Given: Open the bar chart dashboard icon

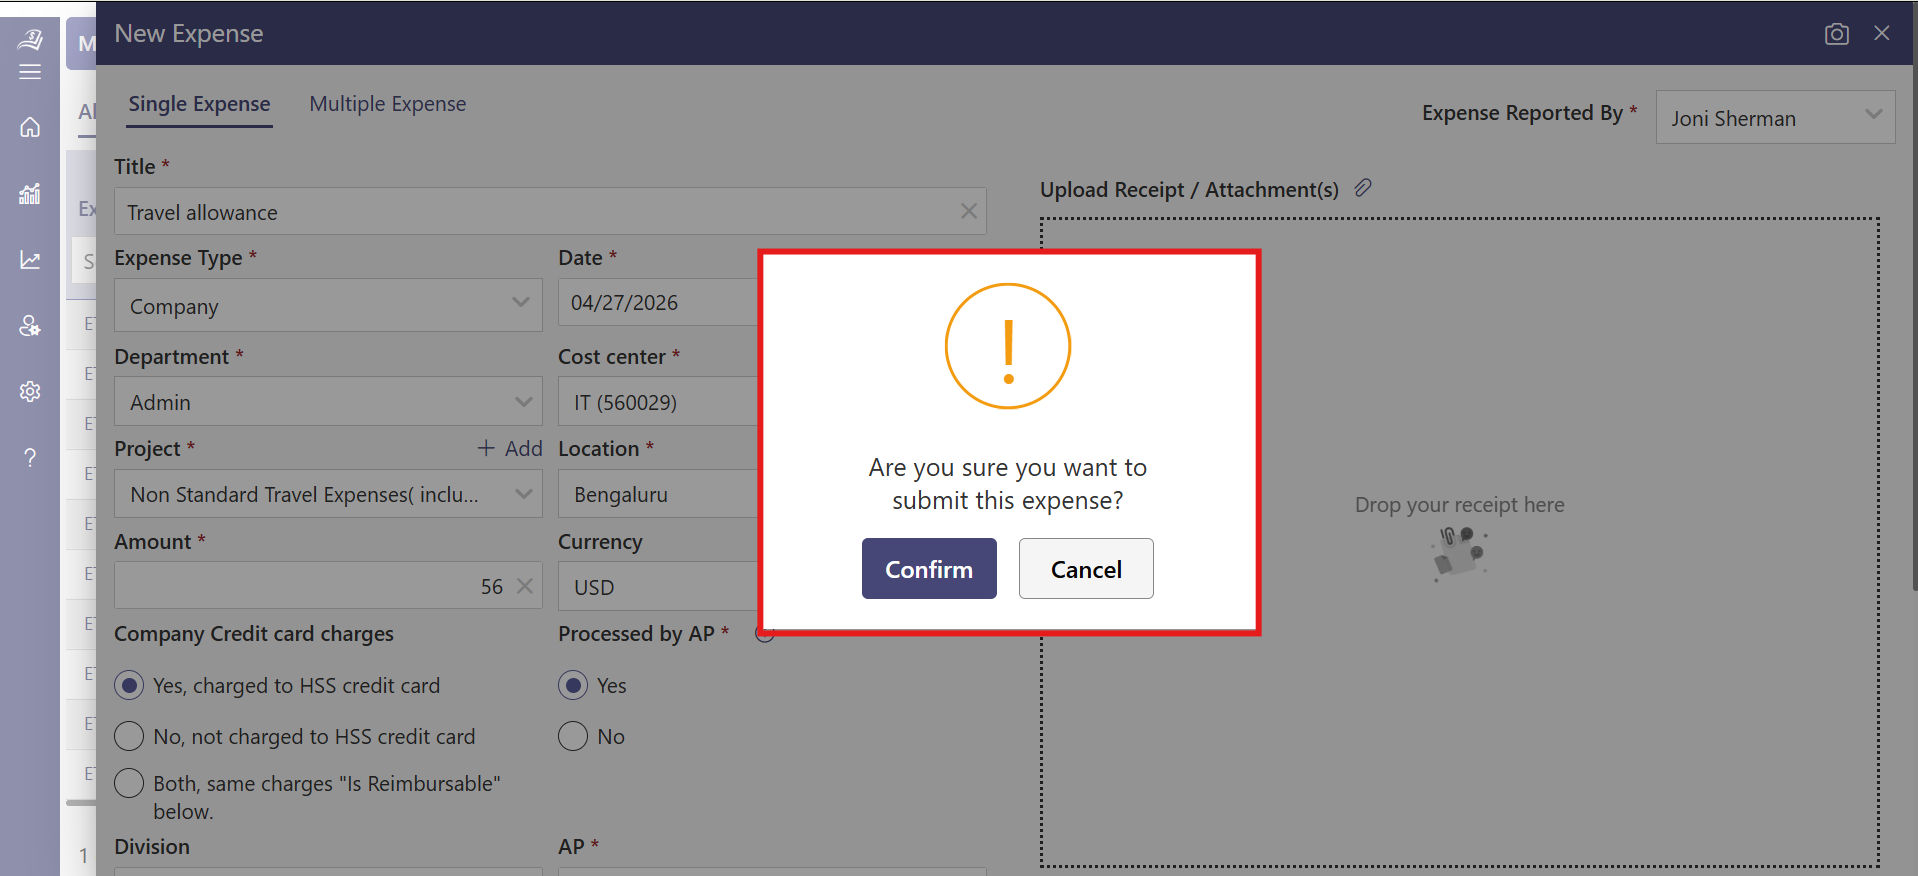Looking at the screenshot, I should 30,193.
